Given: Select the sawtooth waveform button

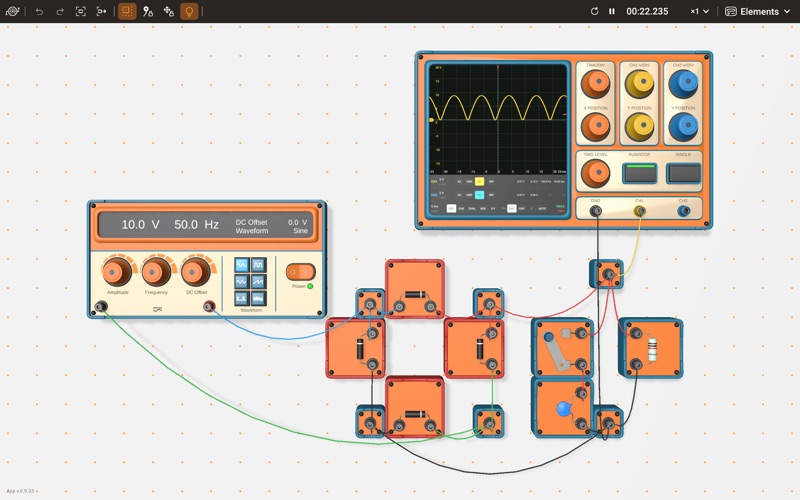Looking at the screenshot, I should click(x=258, y=281).
